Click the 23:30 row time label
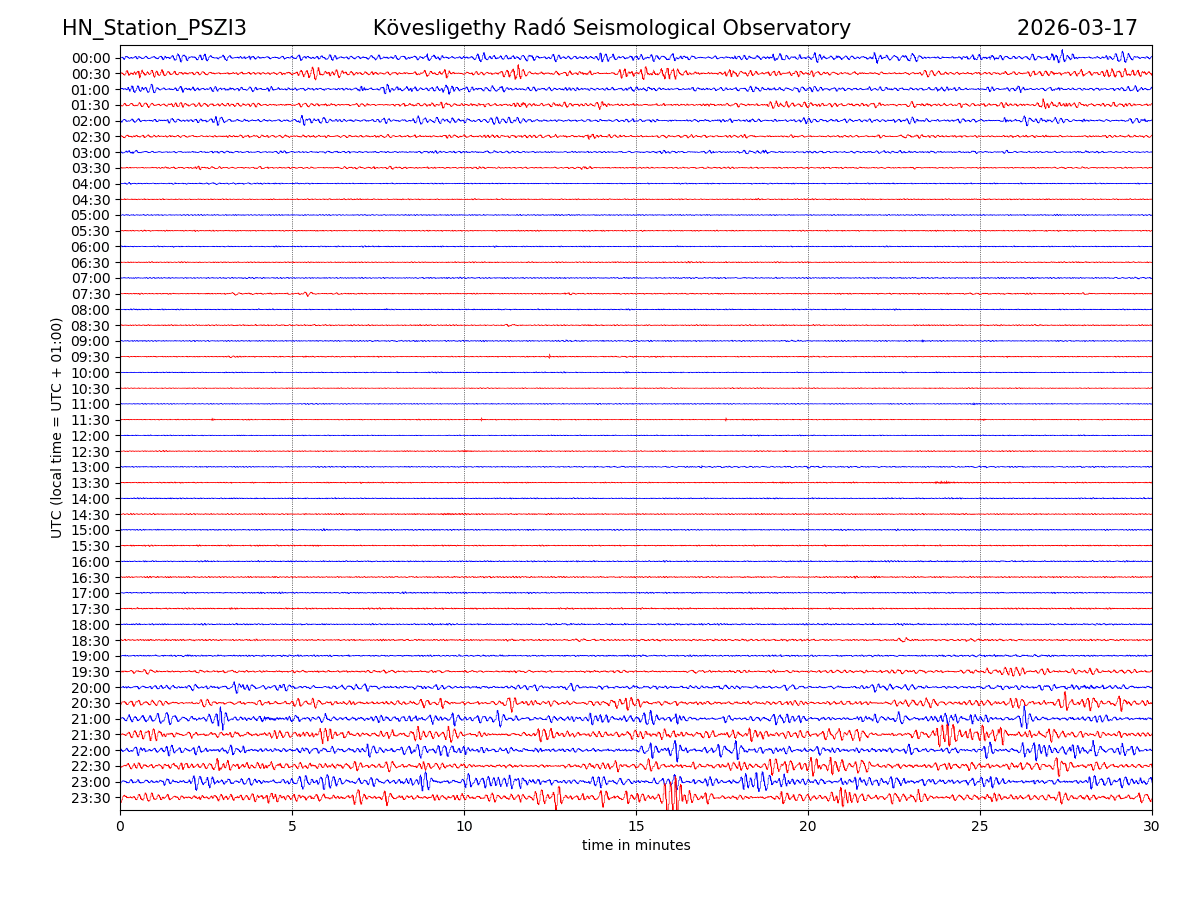Image resolution: width=1200 pixels, height=900 pixels. point(91,798)
